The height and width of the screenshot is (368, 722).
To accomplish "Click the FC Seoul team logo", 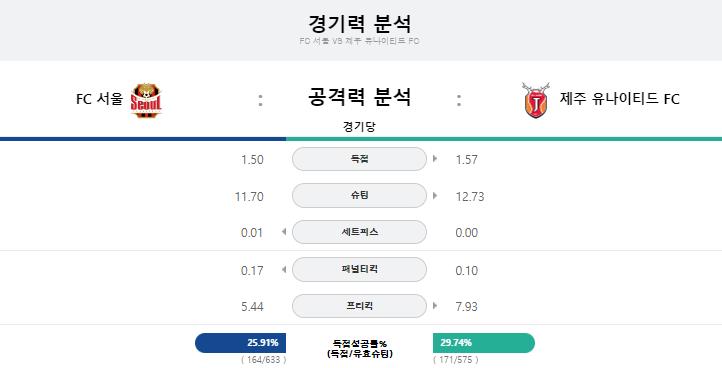I will [146, 100].
